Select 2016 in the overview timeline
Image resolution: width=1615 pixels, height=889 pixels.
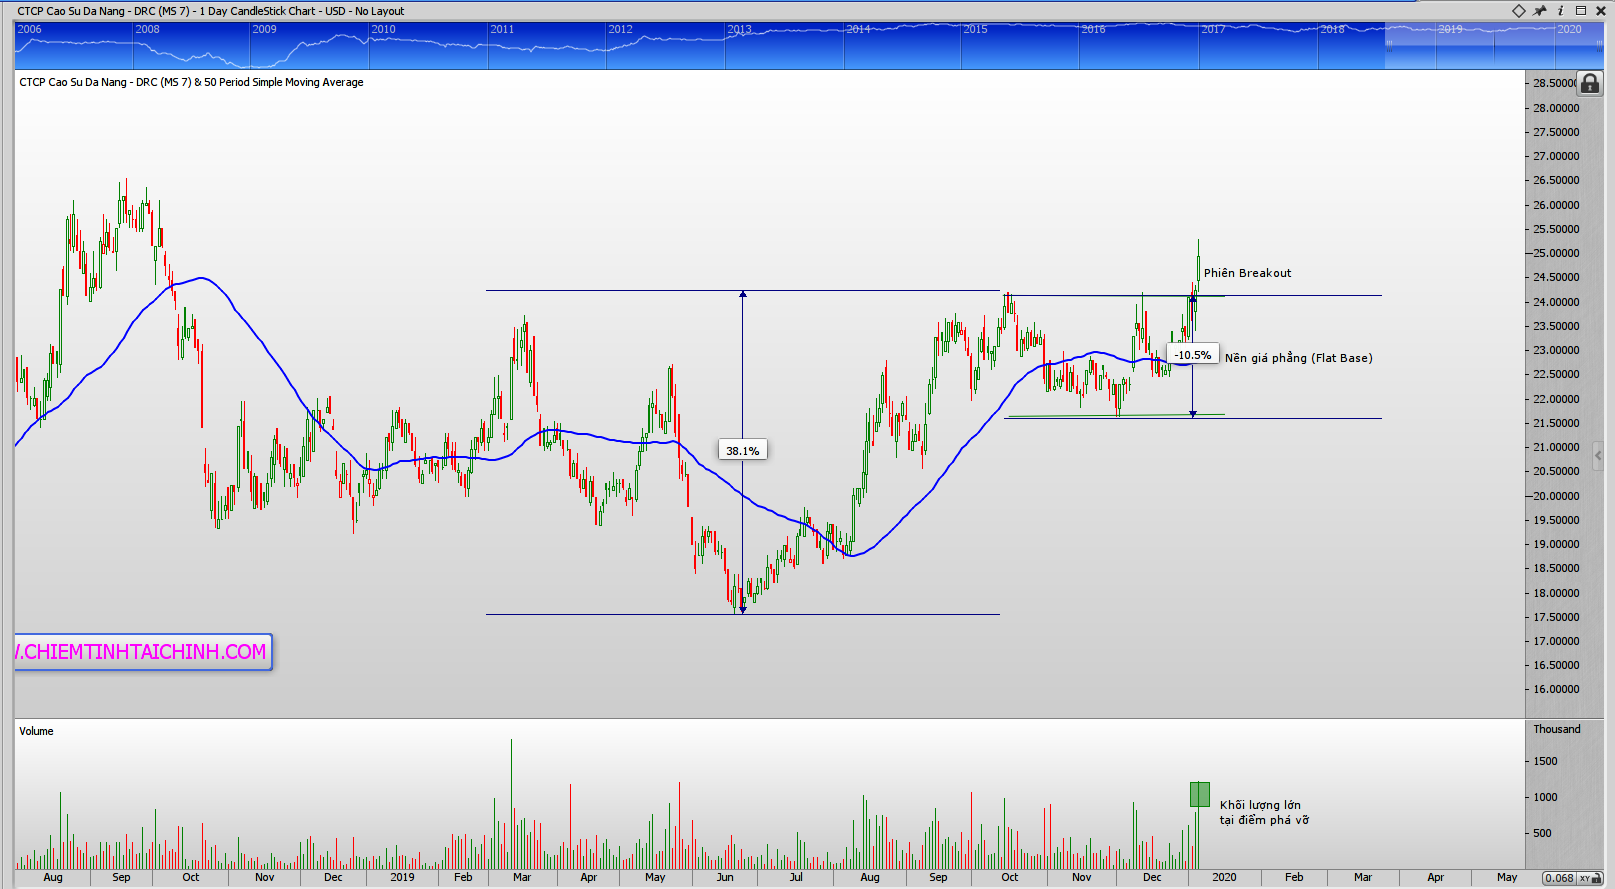(x=1093, y=30)
